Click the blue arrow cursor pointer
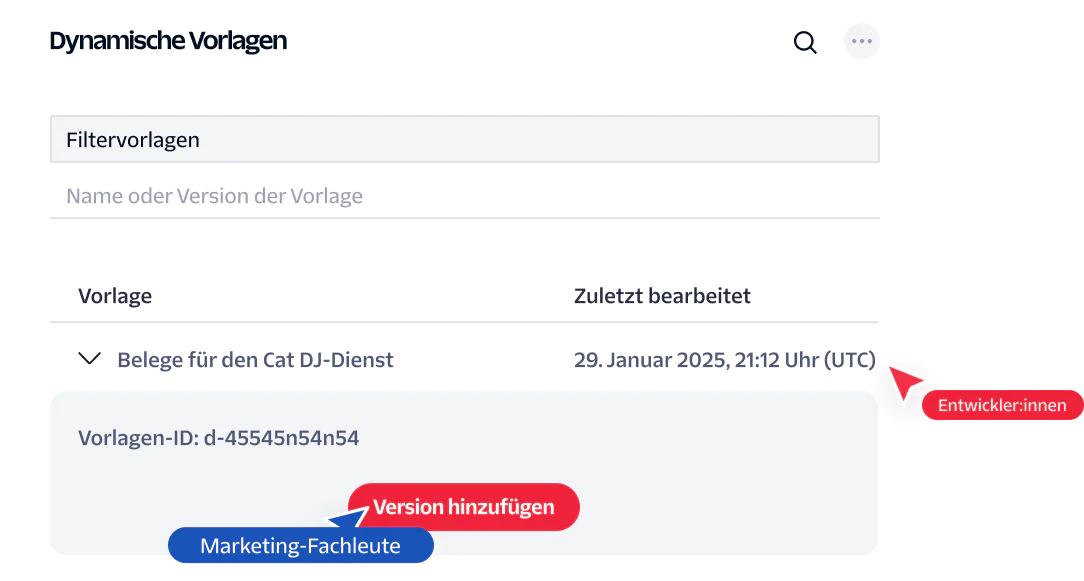The image size is (1084, 581). tap(349, 517)
